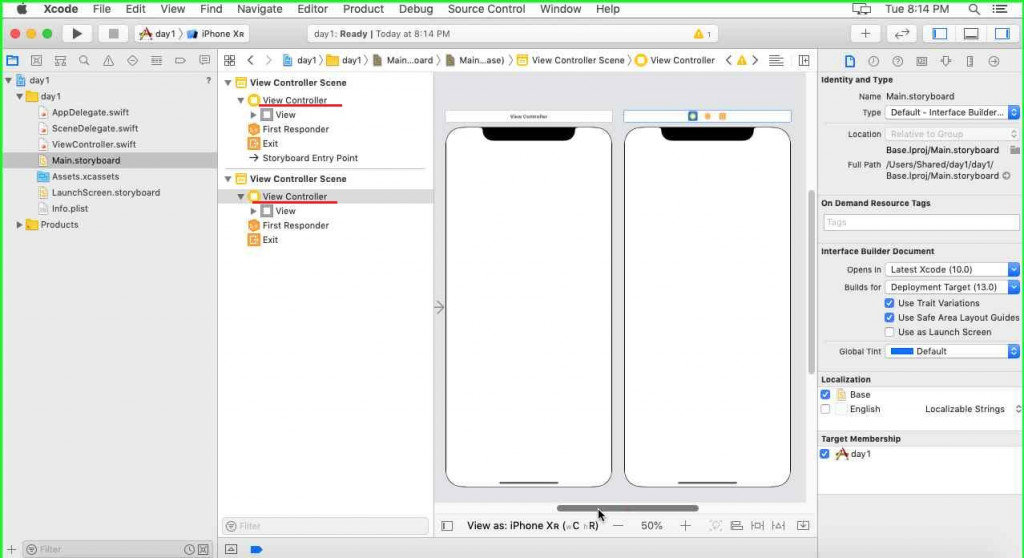Run the project with the Play button

click(76, 33)
